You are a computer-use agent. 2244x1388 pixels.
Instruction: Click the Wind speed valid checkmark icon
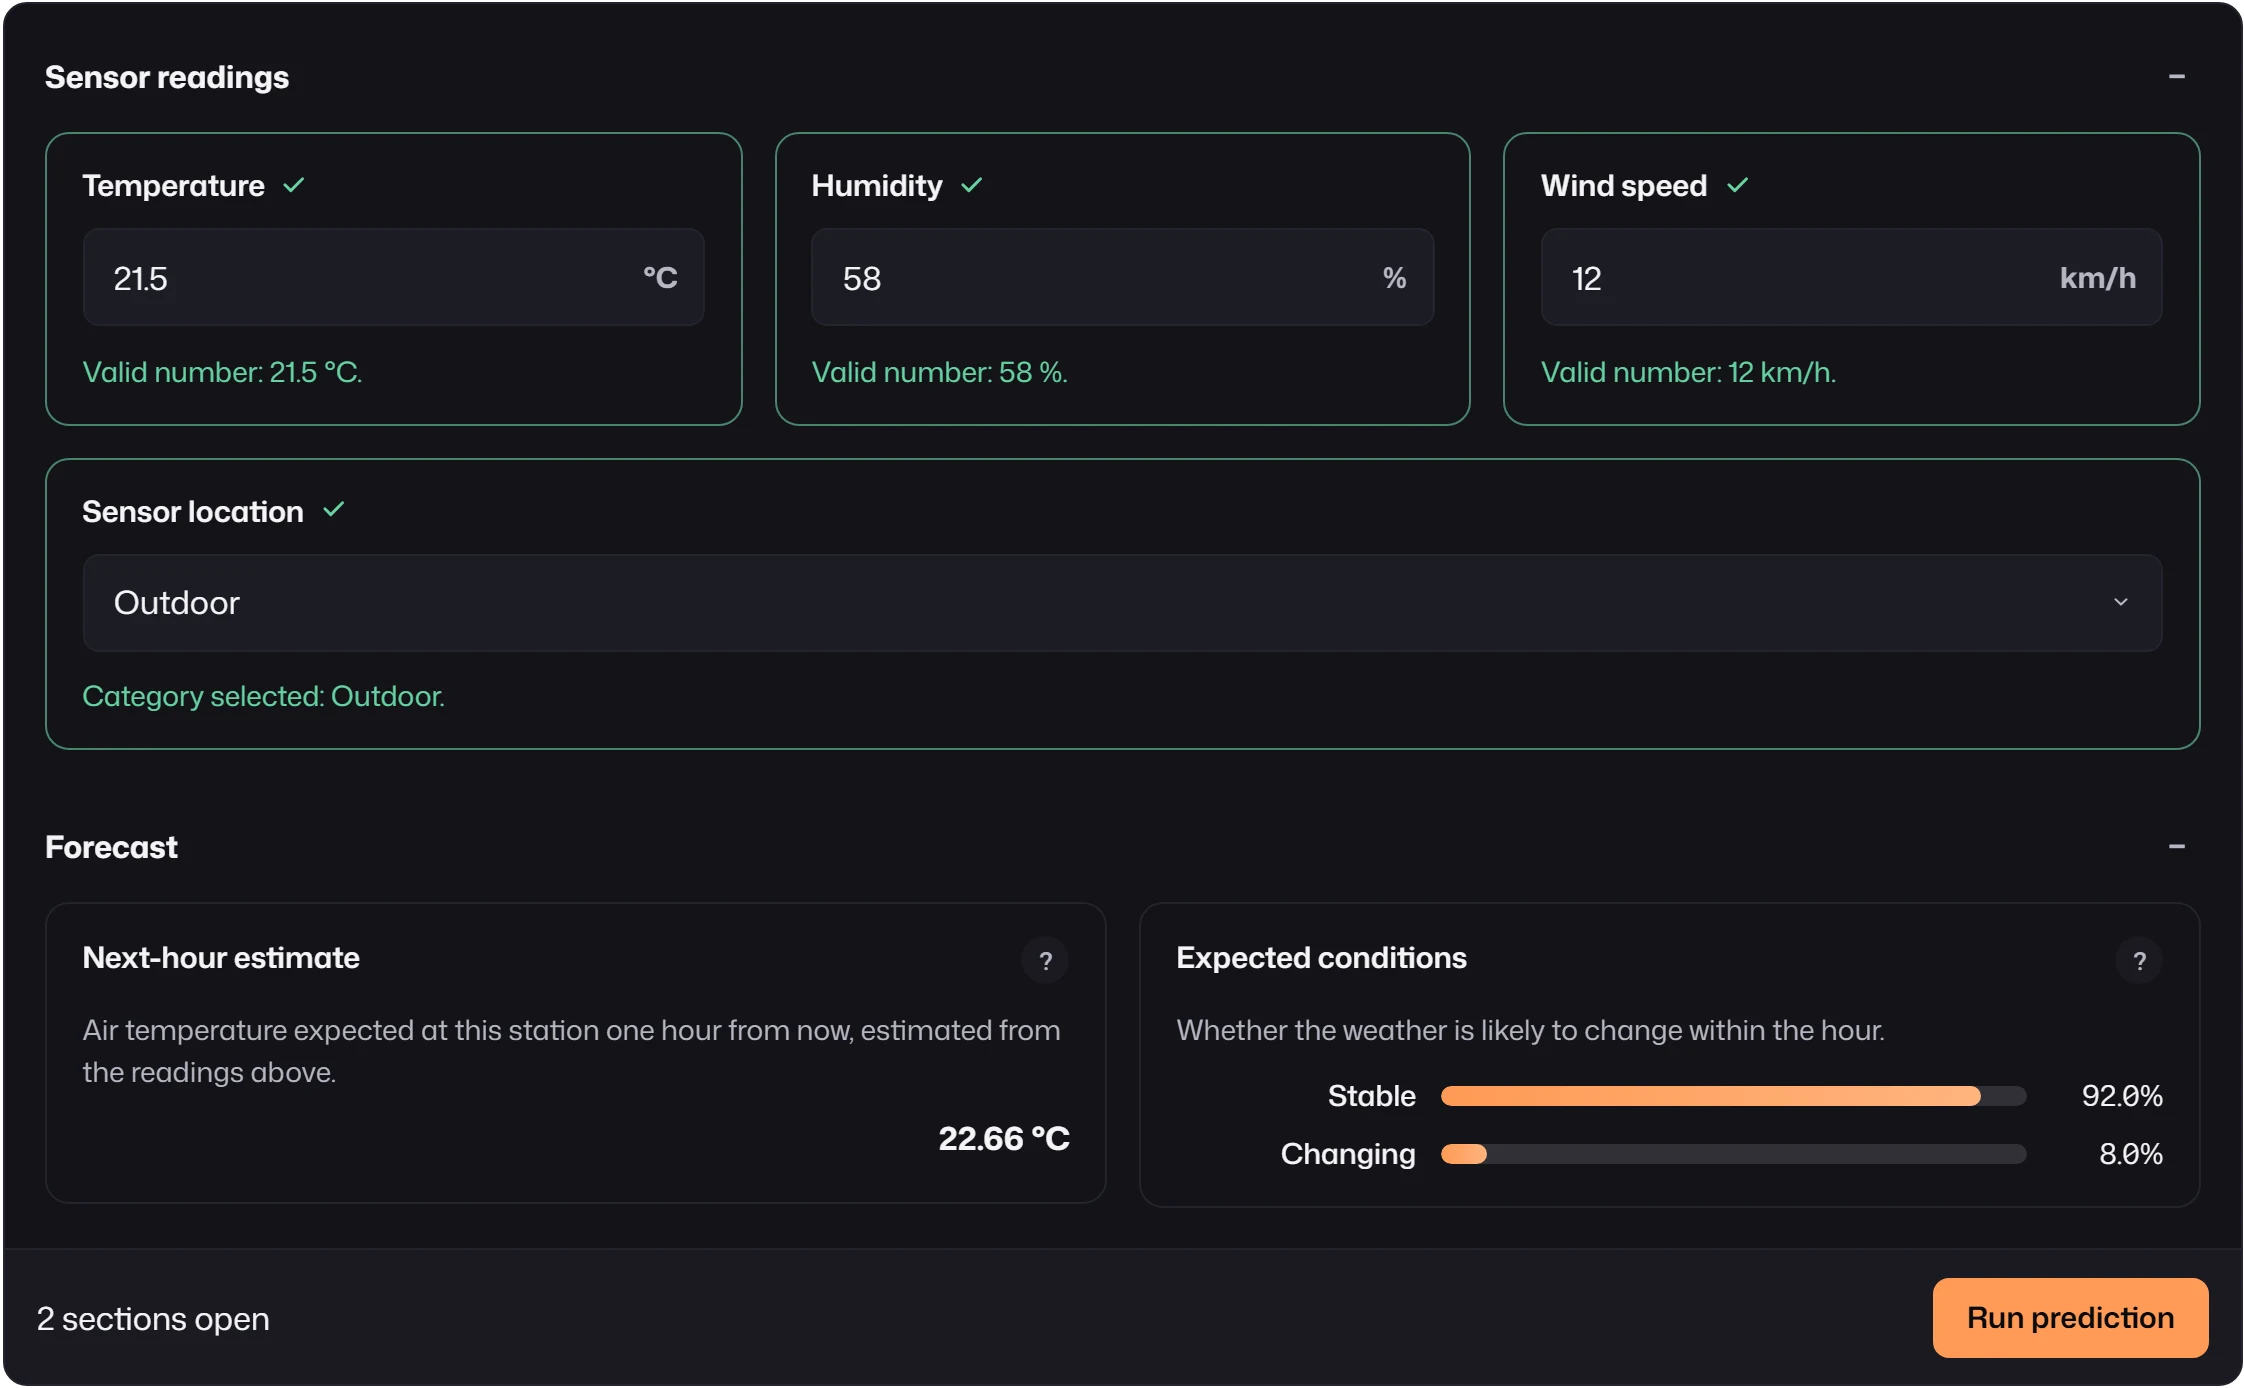pos(1738,185)
